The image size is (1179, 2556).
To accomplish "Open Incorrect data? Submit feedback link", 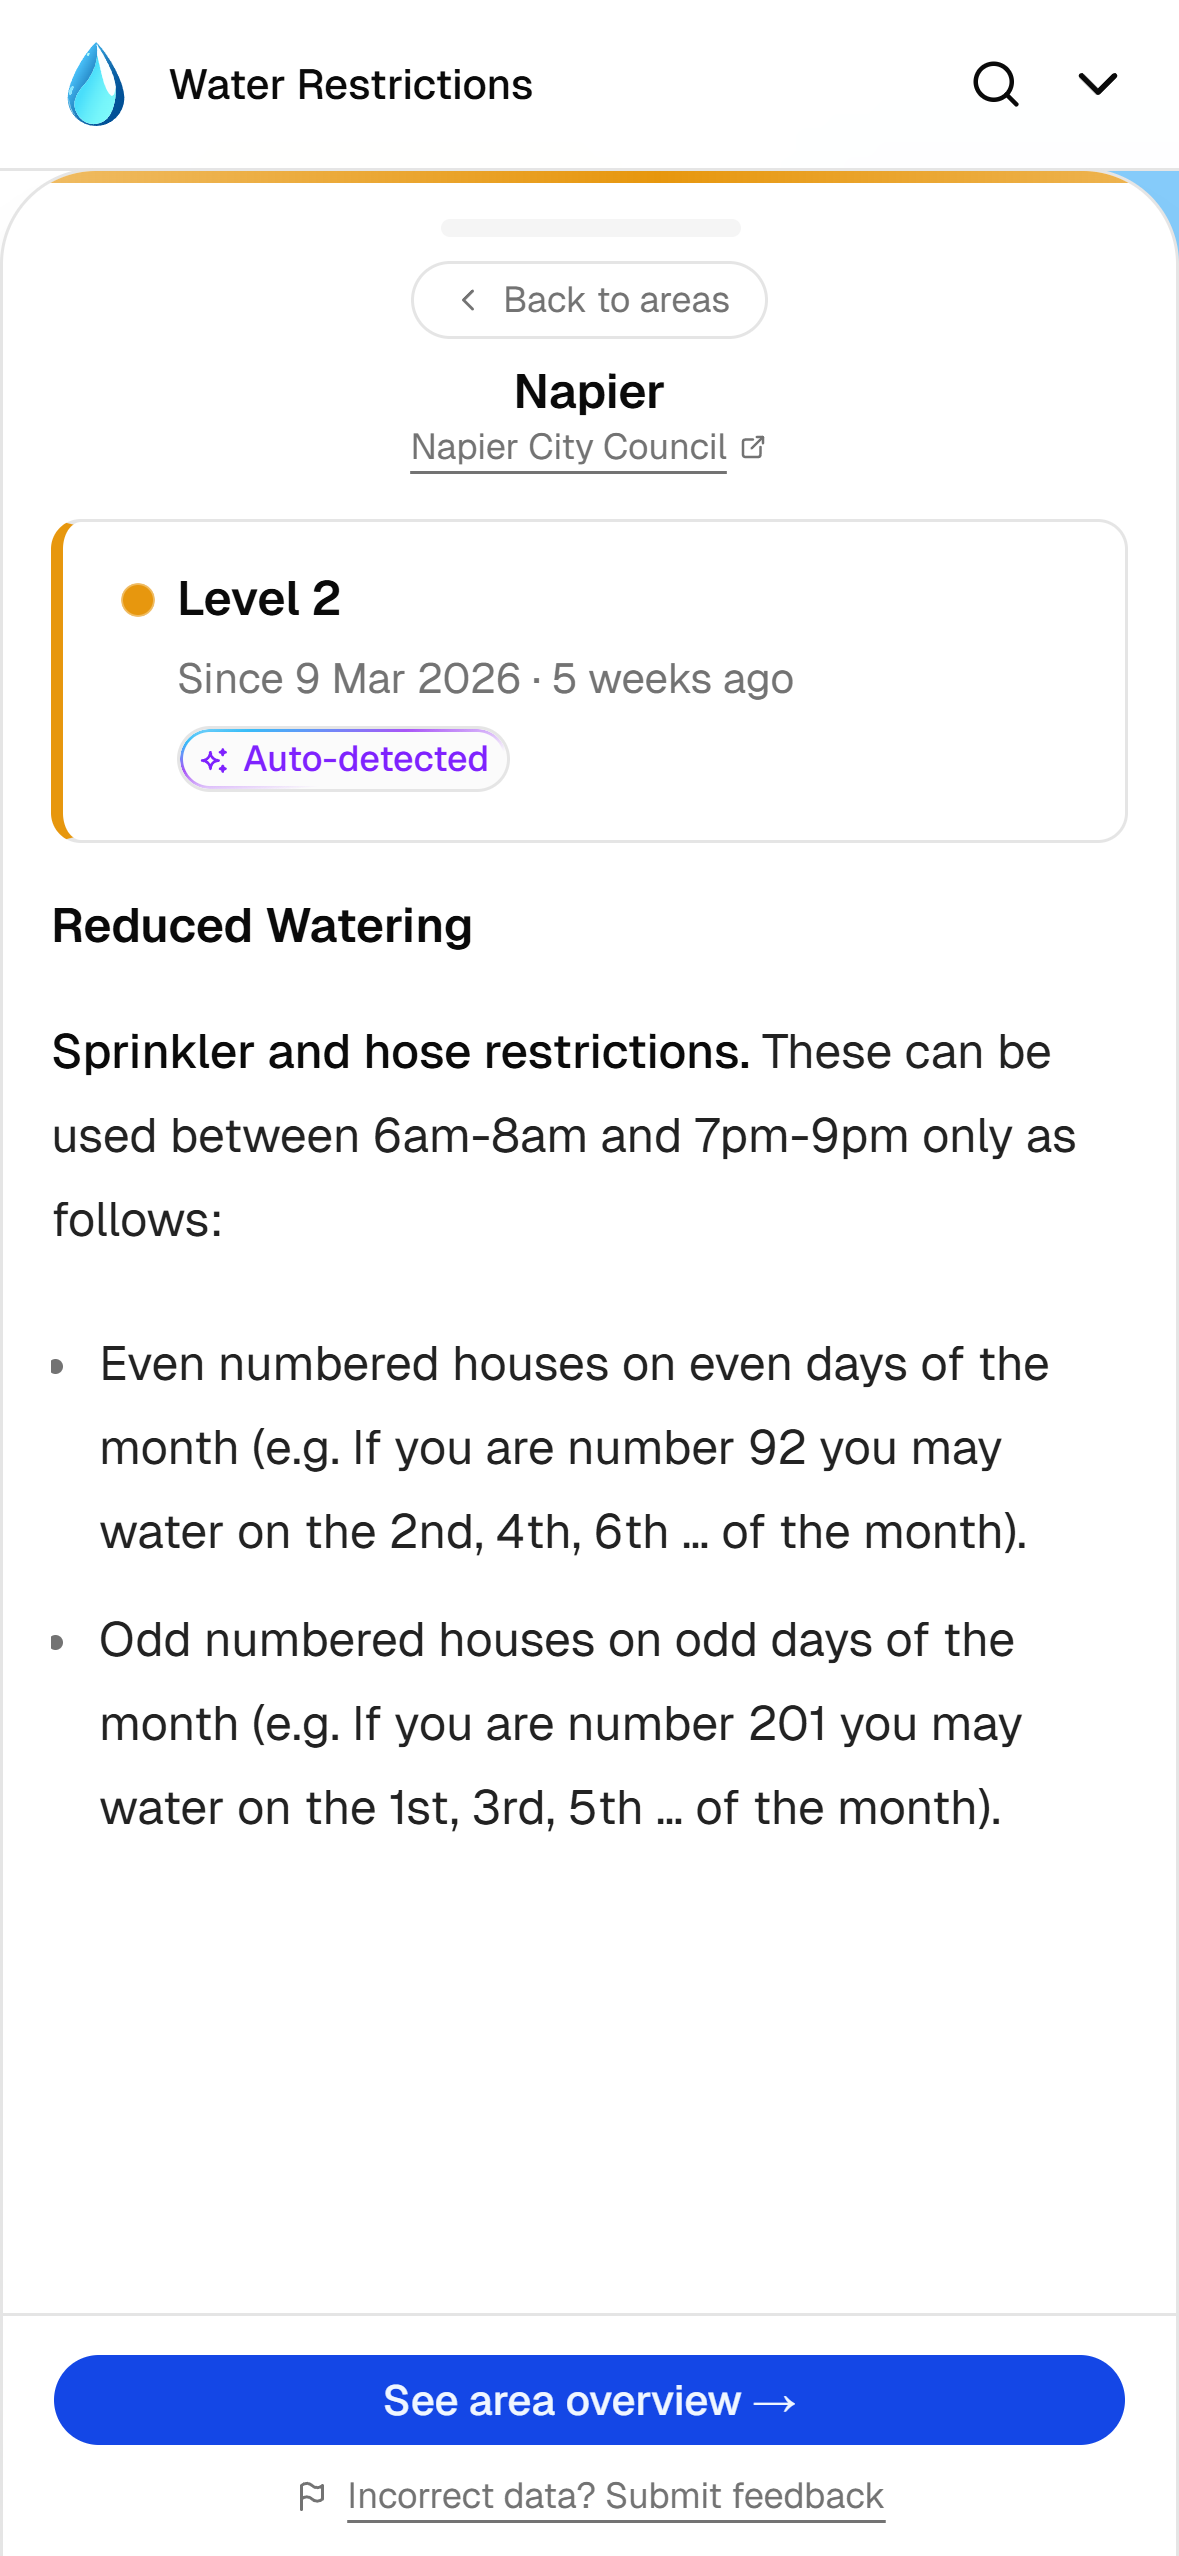I will click(x=615, y=2496).
